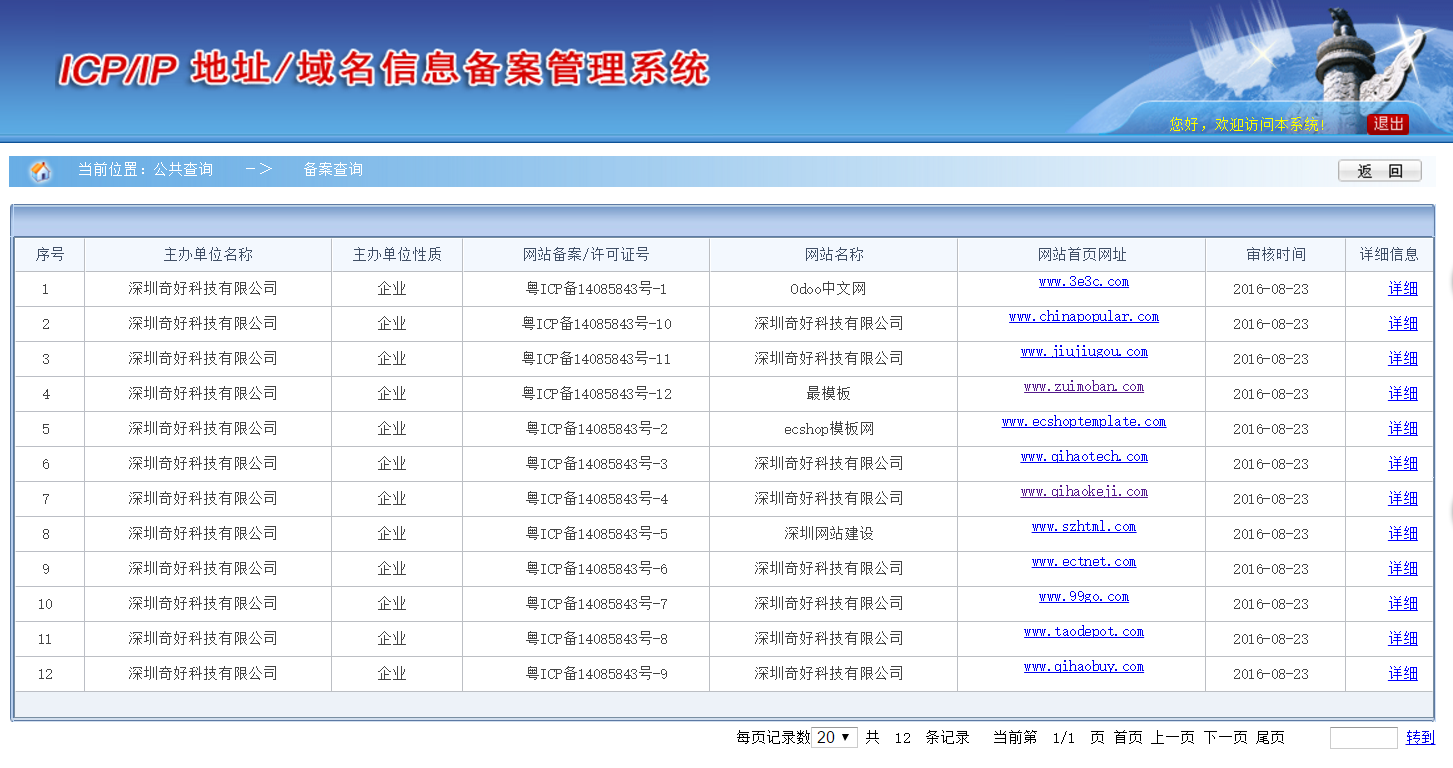Go to 下一页 next page

click(x=1225, y=737)
